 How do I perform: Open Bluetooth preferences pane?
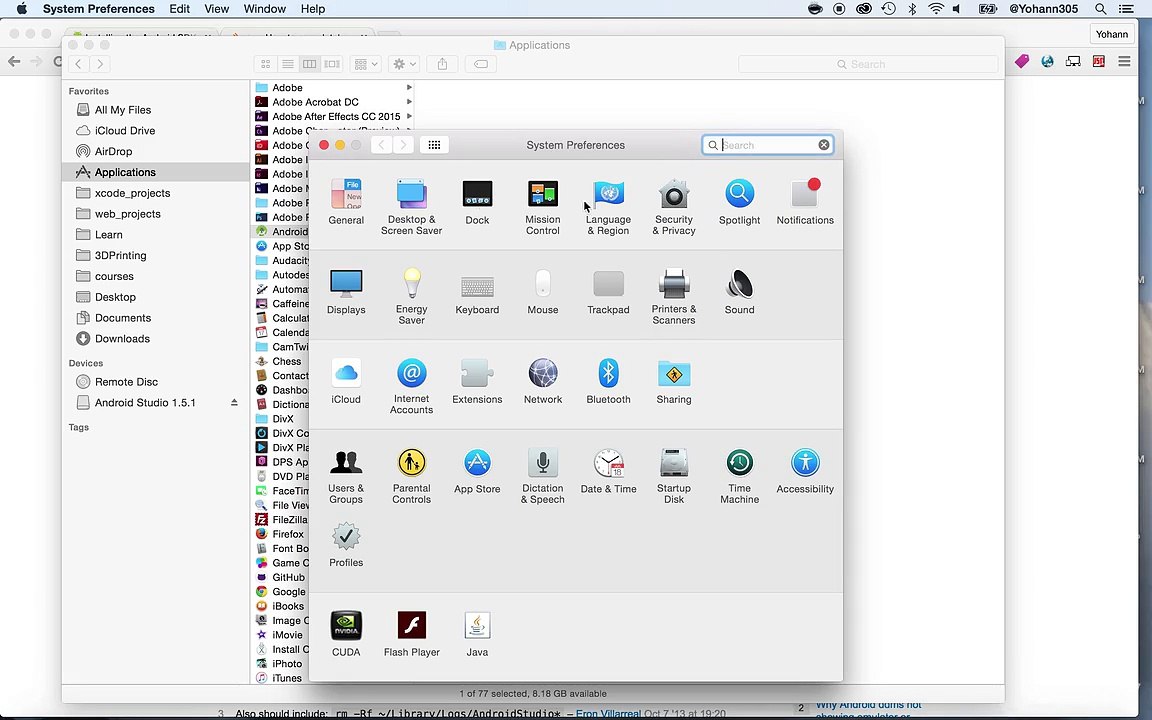pyautogui.click(x=608, y=381)
